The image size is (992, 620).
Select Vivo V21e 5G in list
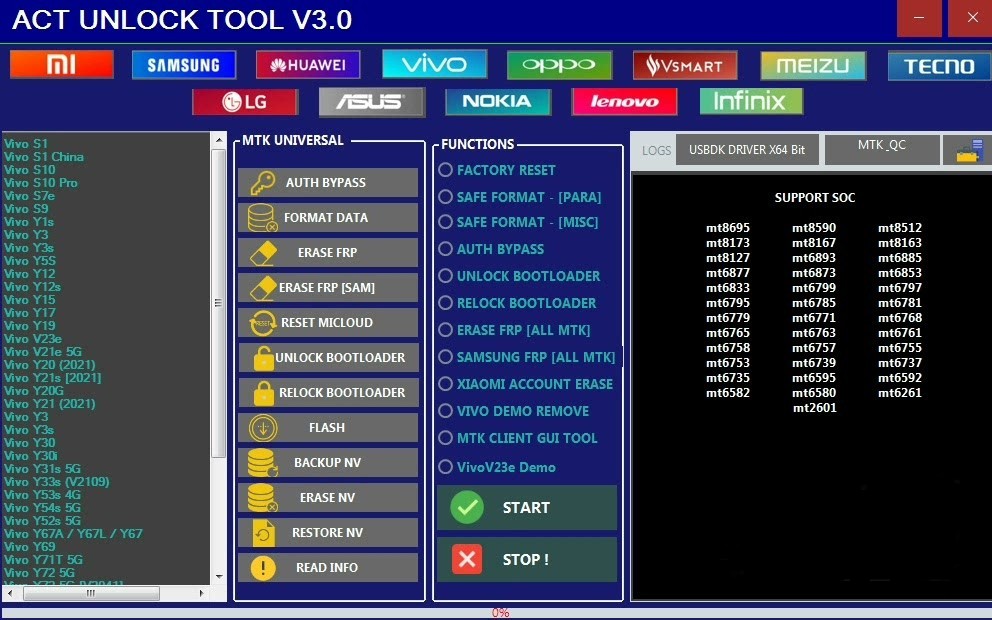point(42,352)
